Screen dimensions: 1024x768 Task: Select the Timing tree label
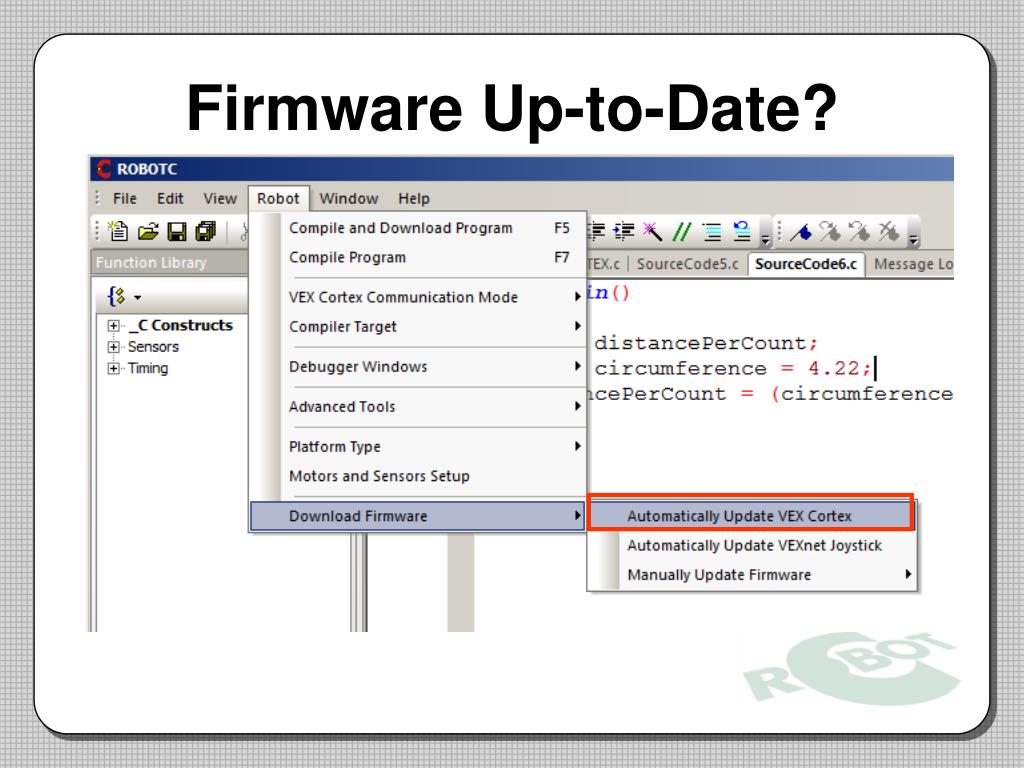(148, 368)
